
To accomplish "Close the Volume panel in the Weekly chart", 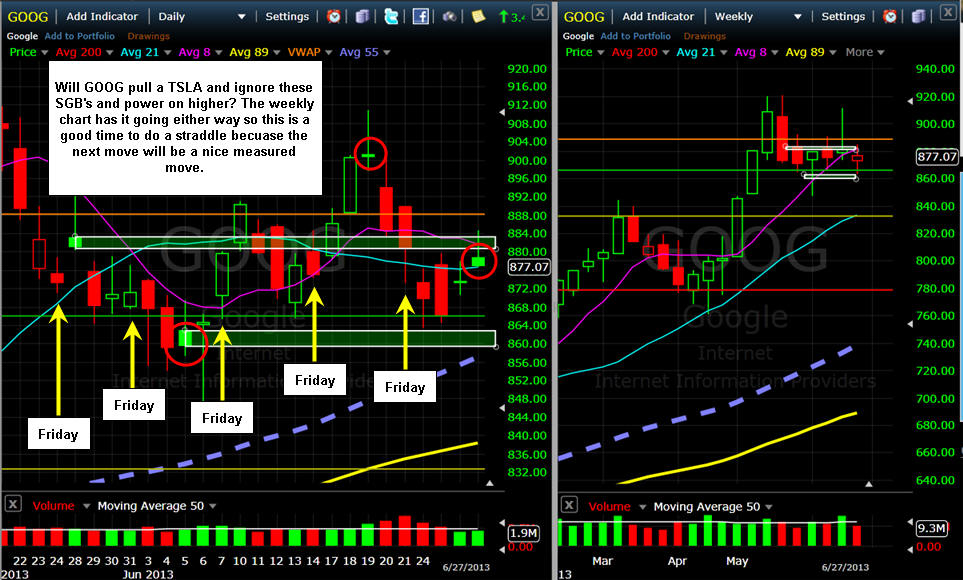I will coord(569,505).
